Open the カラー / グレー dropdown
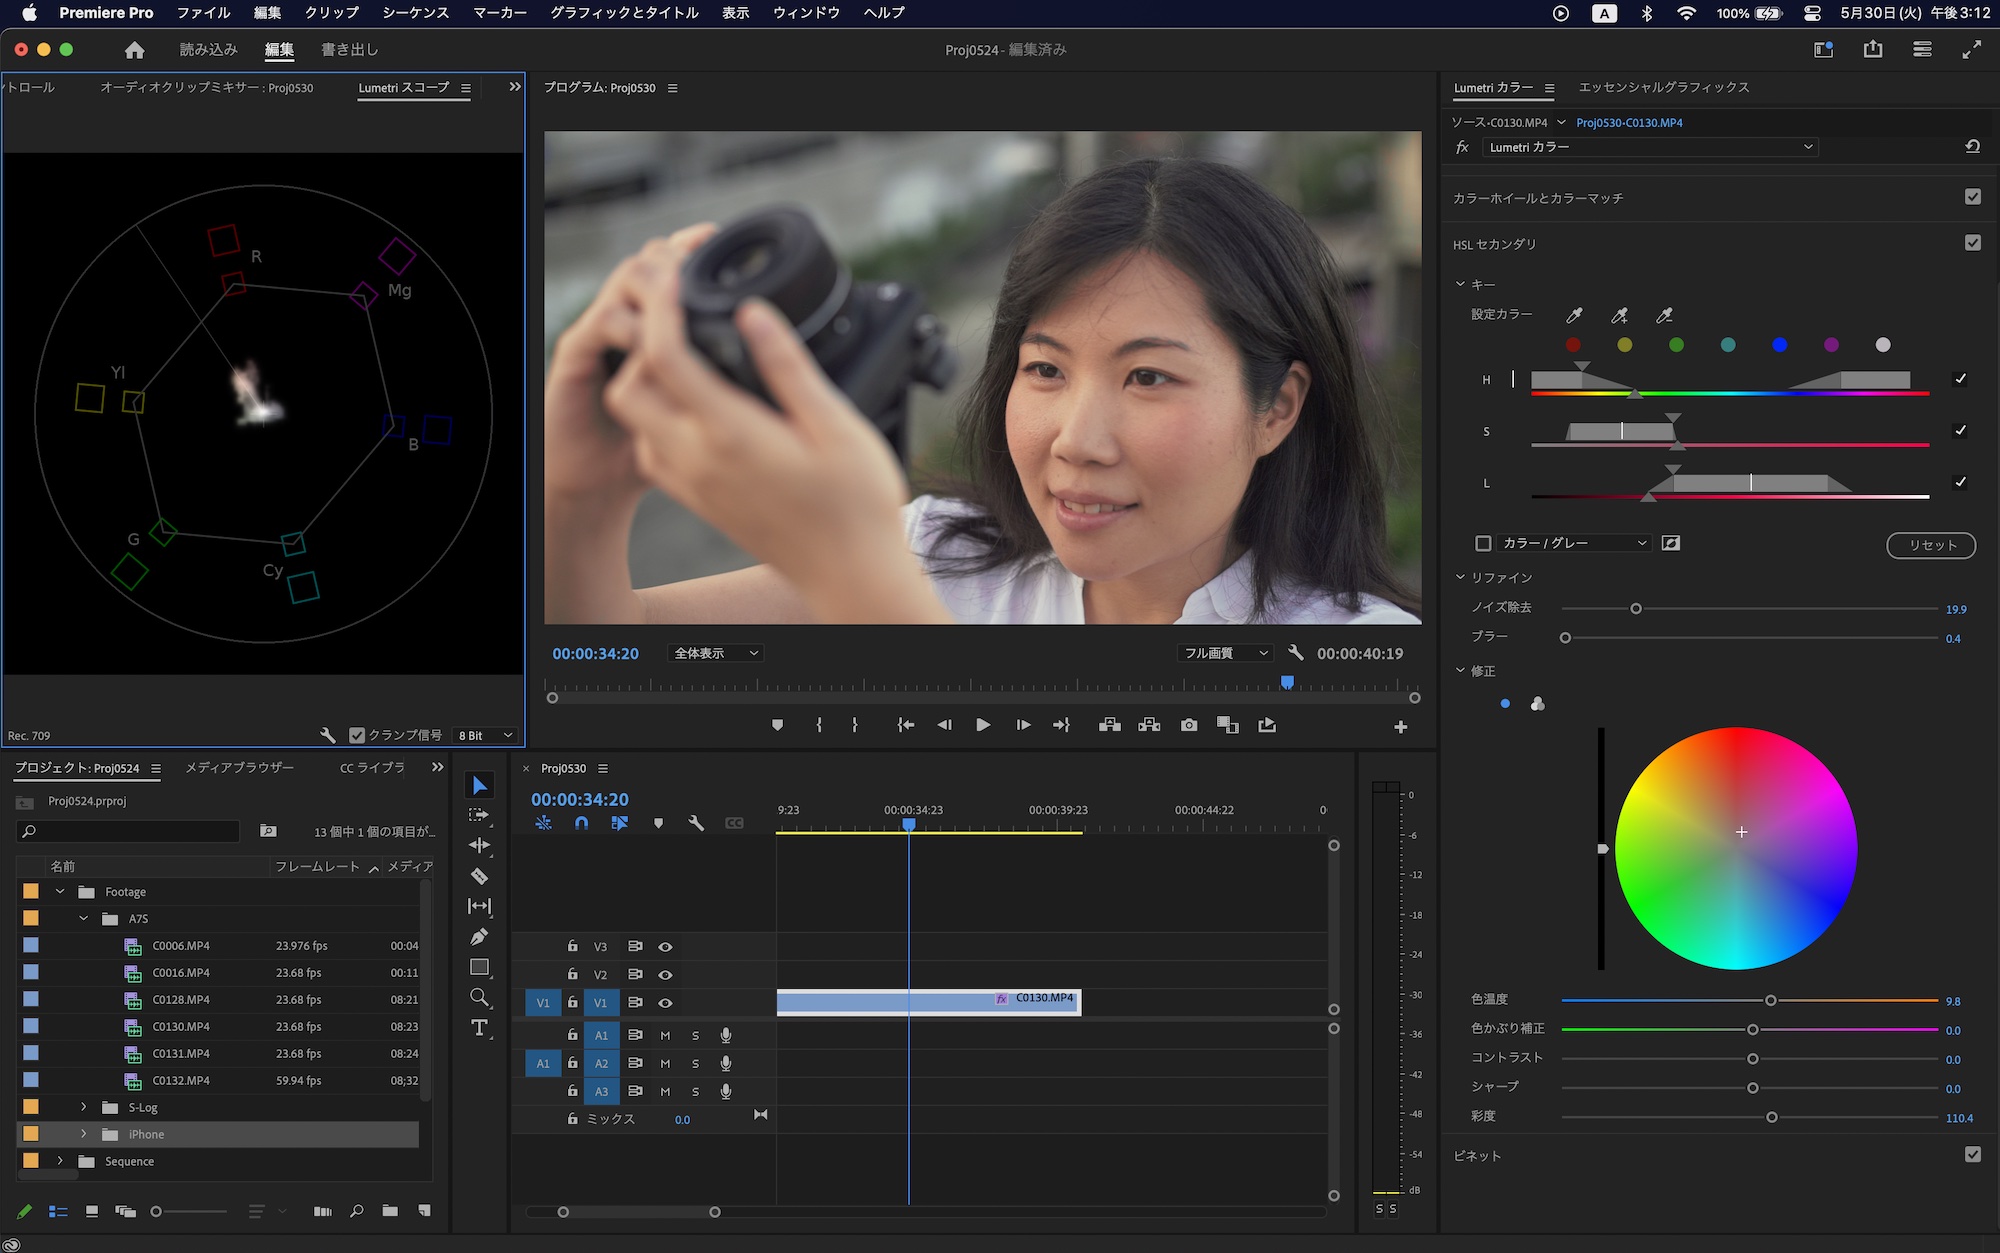The width and height of the screenshot is (2000, 1253). (1573, 543)
